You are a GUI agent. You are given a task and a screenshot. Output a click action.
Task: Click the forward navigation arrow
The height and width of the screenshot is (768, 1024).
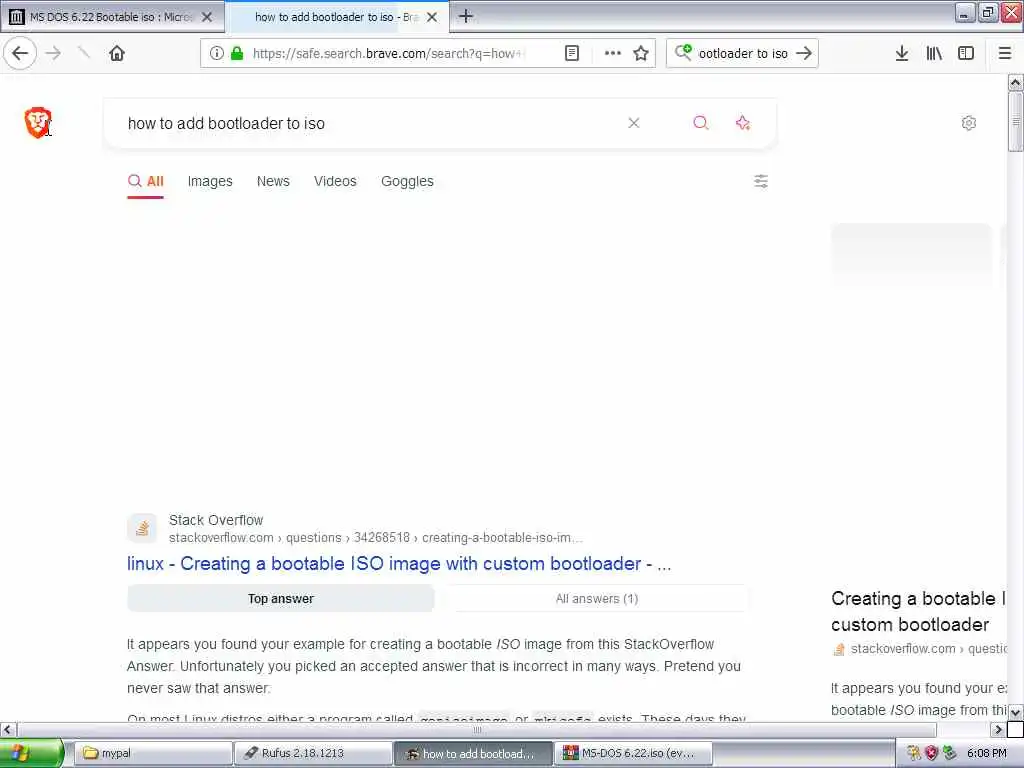click(54, 54)
